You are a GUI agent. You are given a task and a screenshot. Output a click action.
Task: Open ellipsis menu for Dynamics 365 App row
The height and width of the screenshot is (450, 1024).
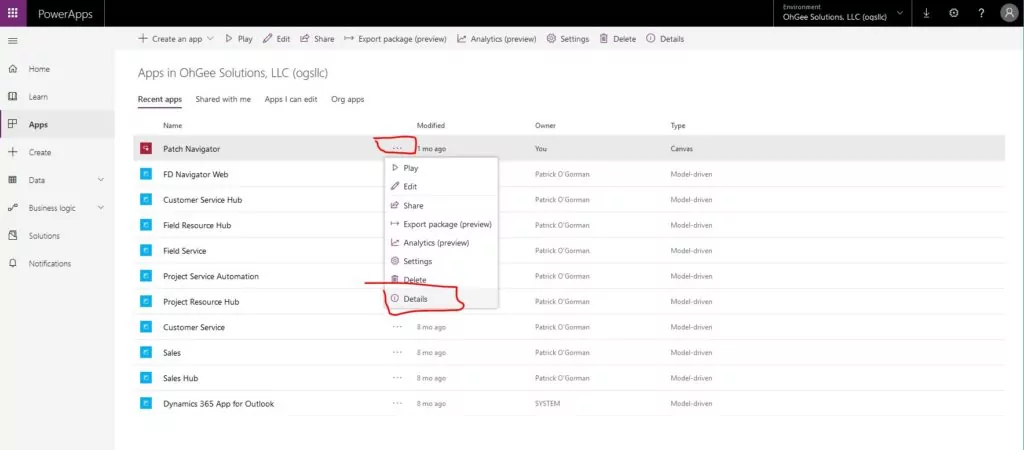397,404
